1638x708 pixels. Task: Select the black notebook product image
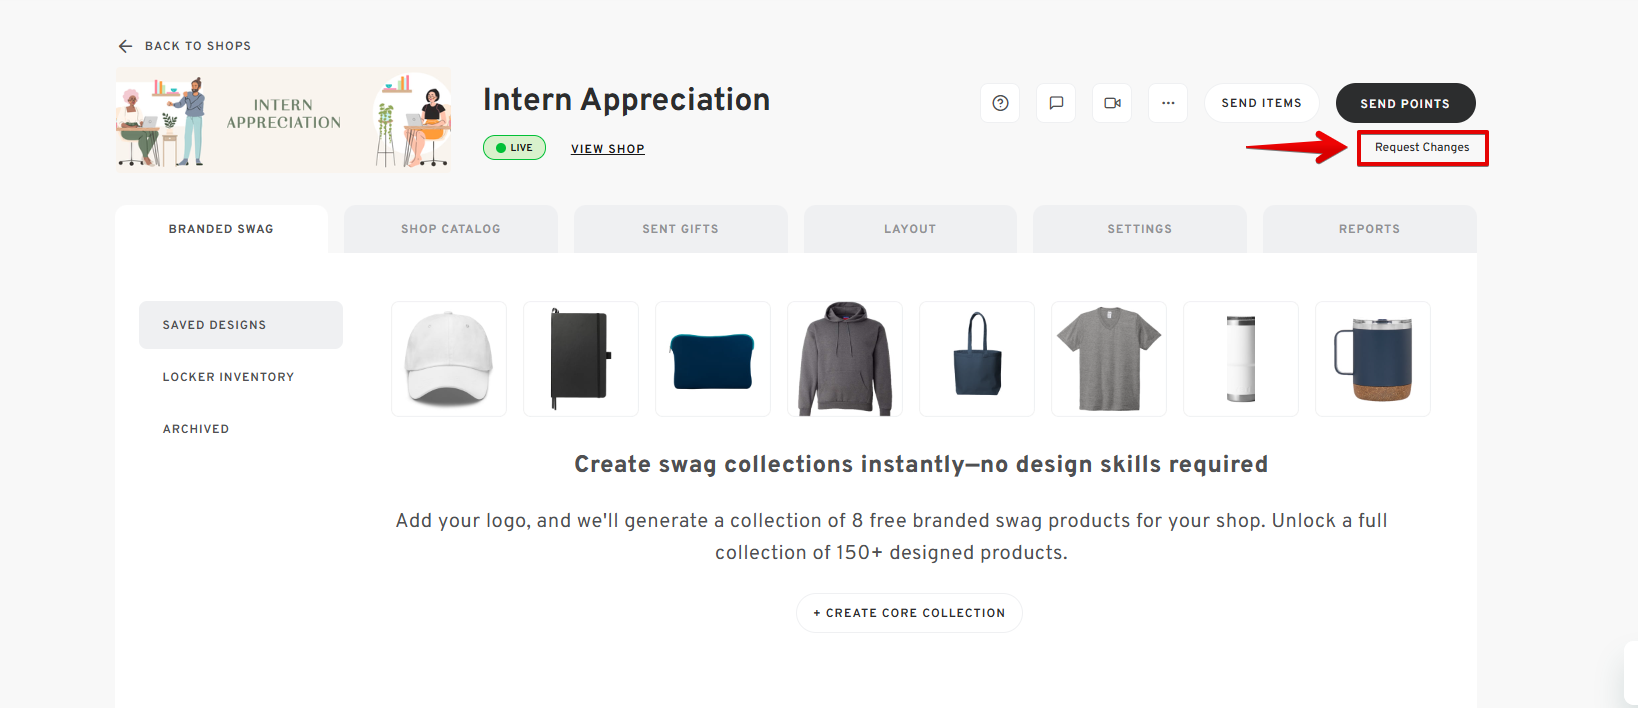click(x=581, y=359)
